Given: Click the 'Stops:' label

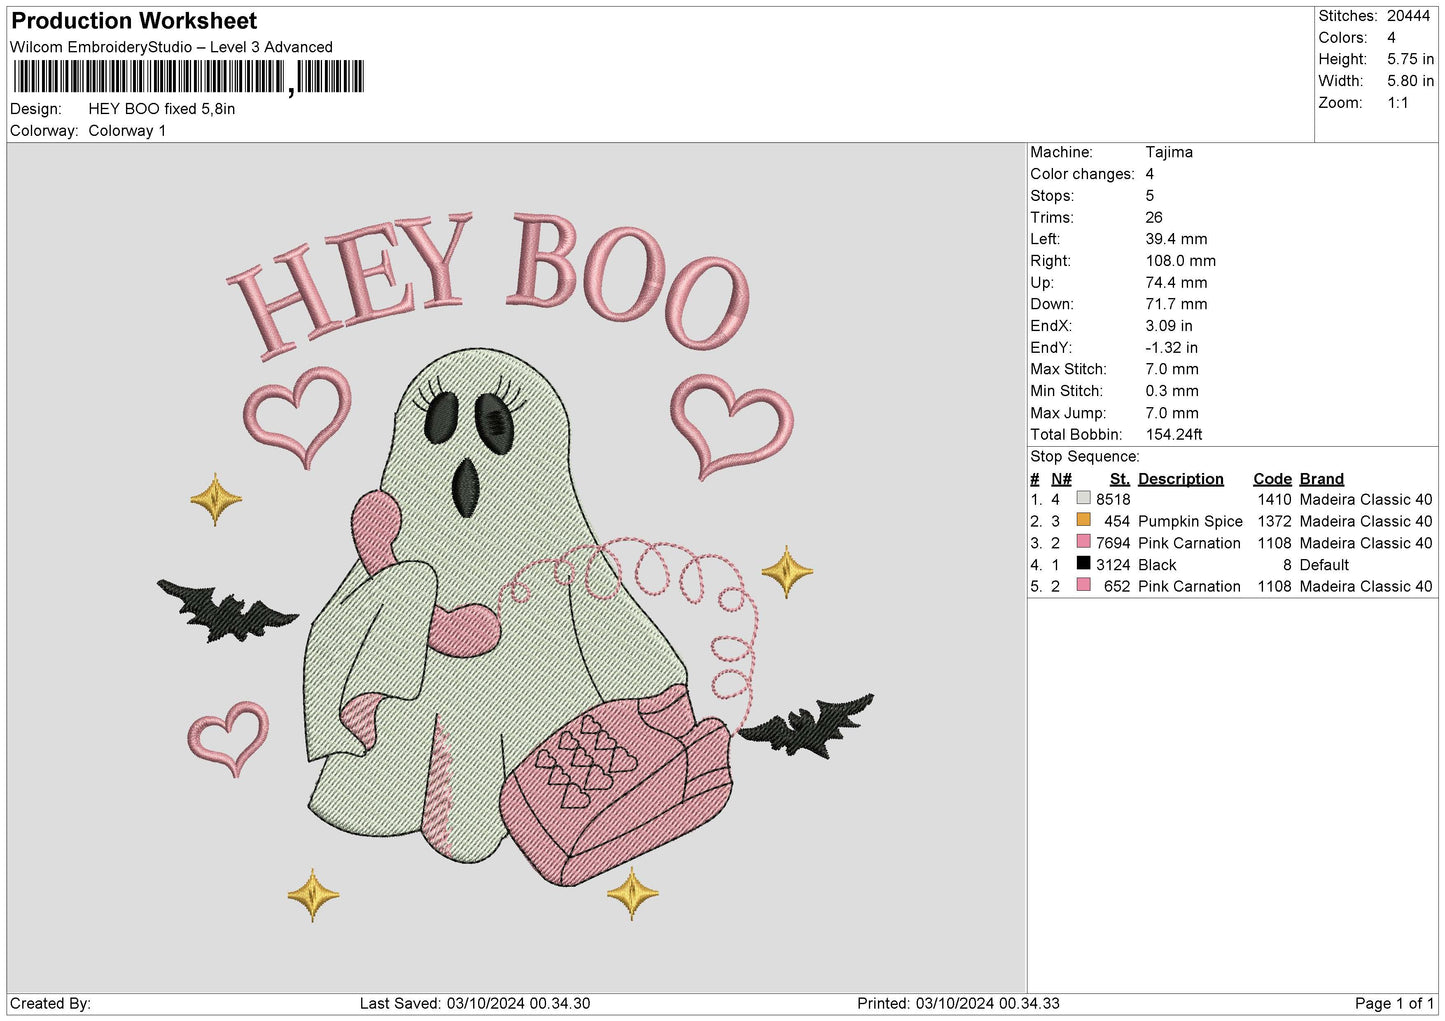Looking at the screenshot, I should click(x=1052, y=196).
